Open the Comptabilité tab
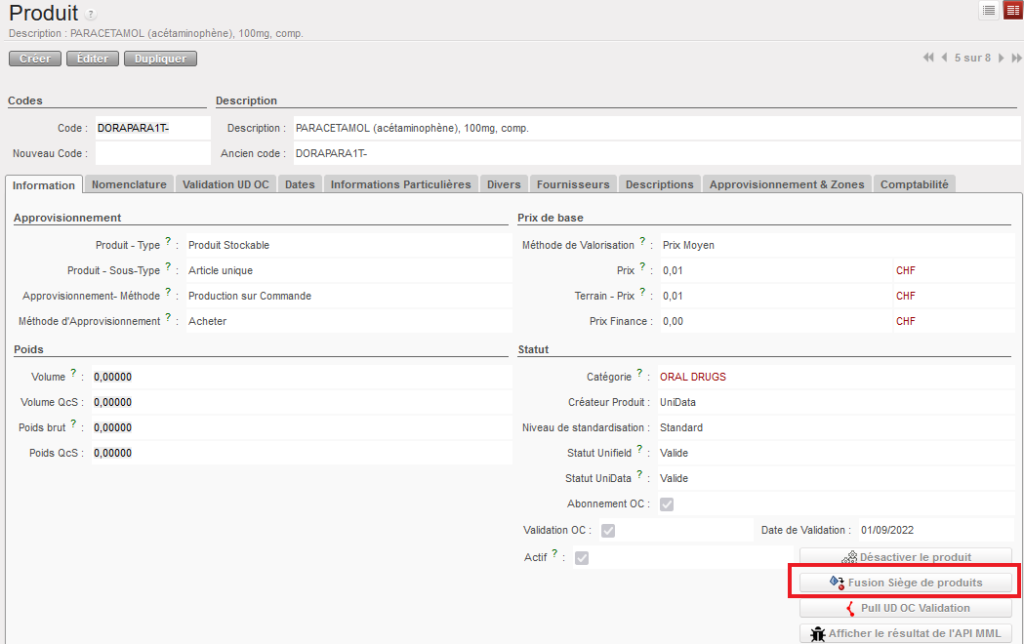The image size is (1024, 644). click(916, 184)
